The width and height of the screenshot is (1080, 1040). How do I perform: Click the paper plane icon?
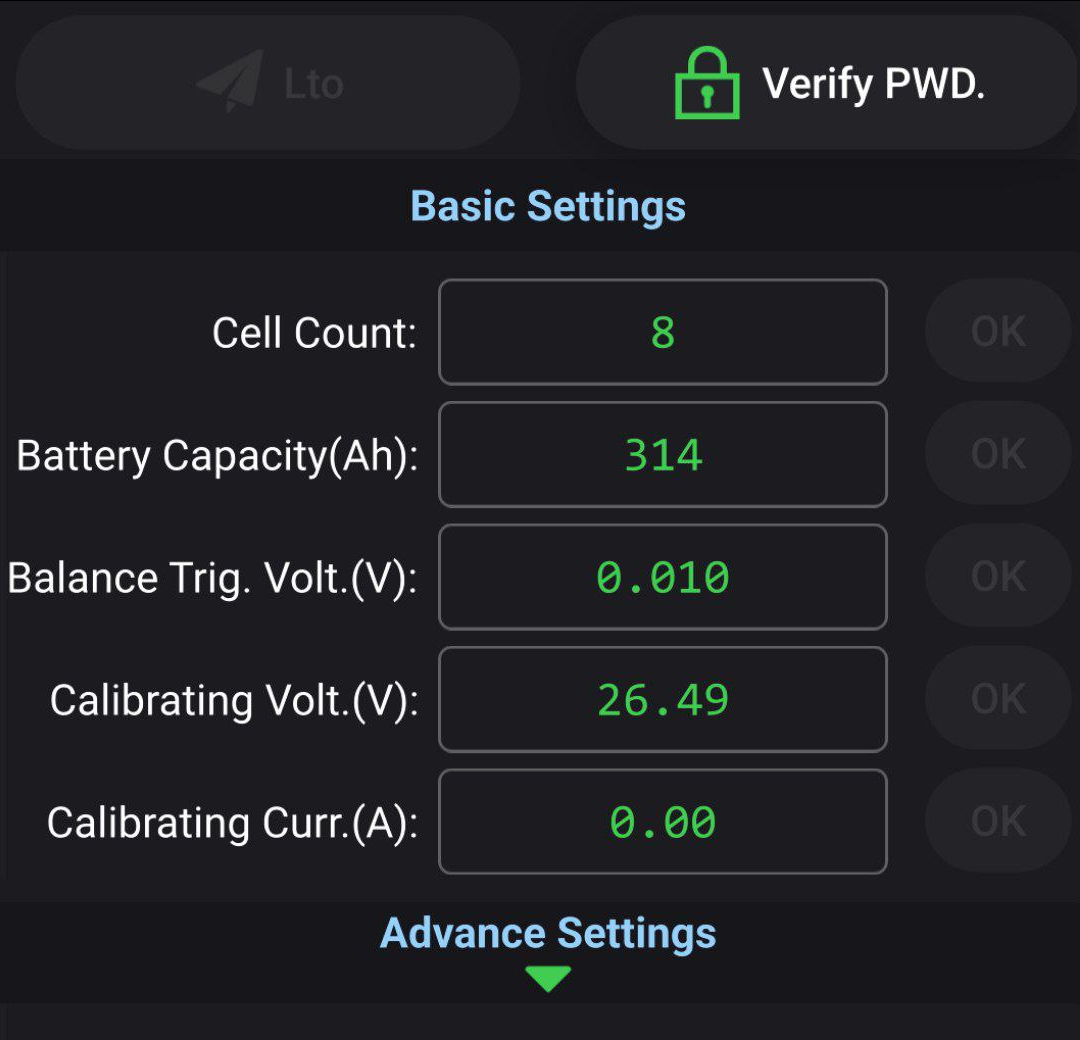[x=230, y=82]
